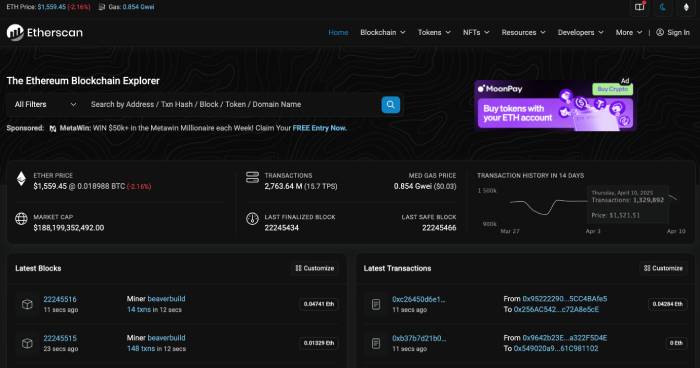Click Last Safe Block number 22245466
The height and width of the screenshot is (368, 700).
coord(439,228)
